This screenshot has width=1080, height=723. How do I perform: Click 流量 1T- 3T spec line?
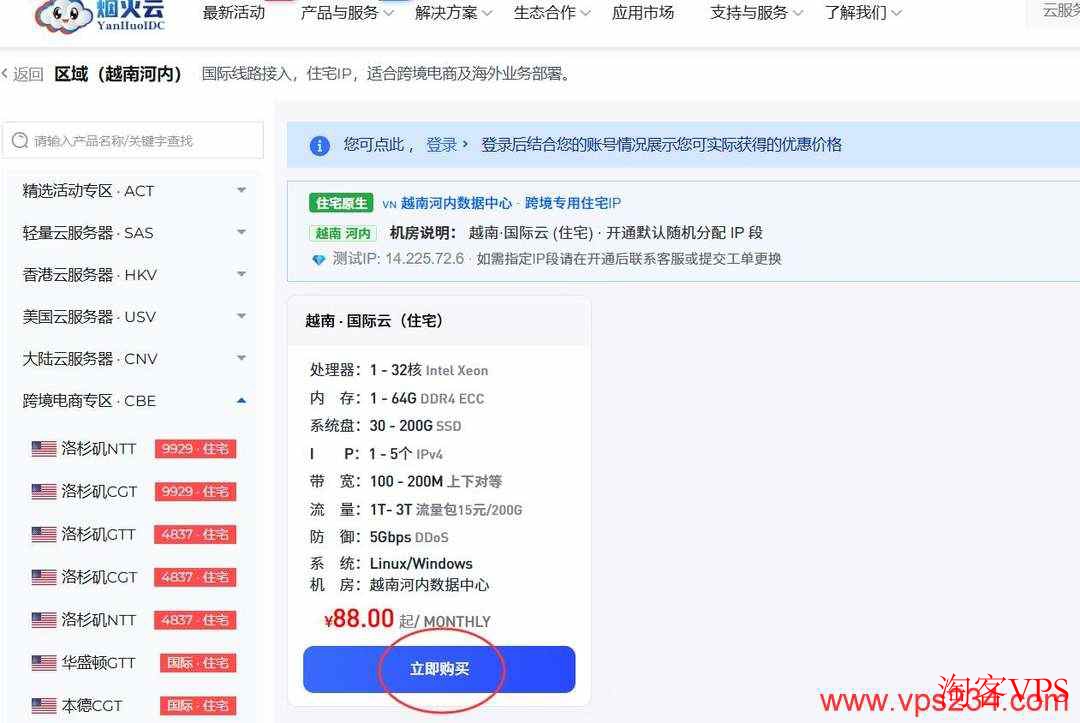(x=416, y=510)
